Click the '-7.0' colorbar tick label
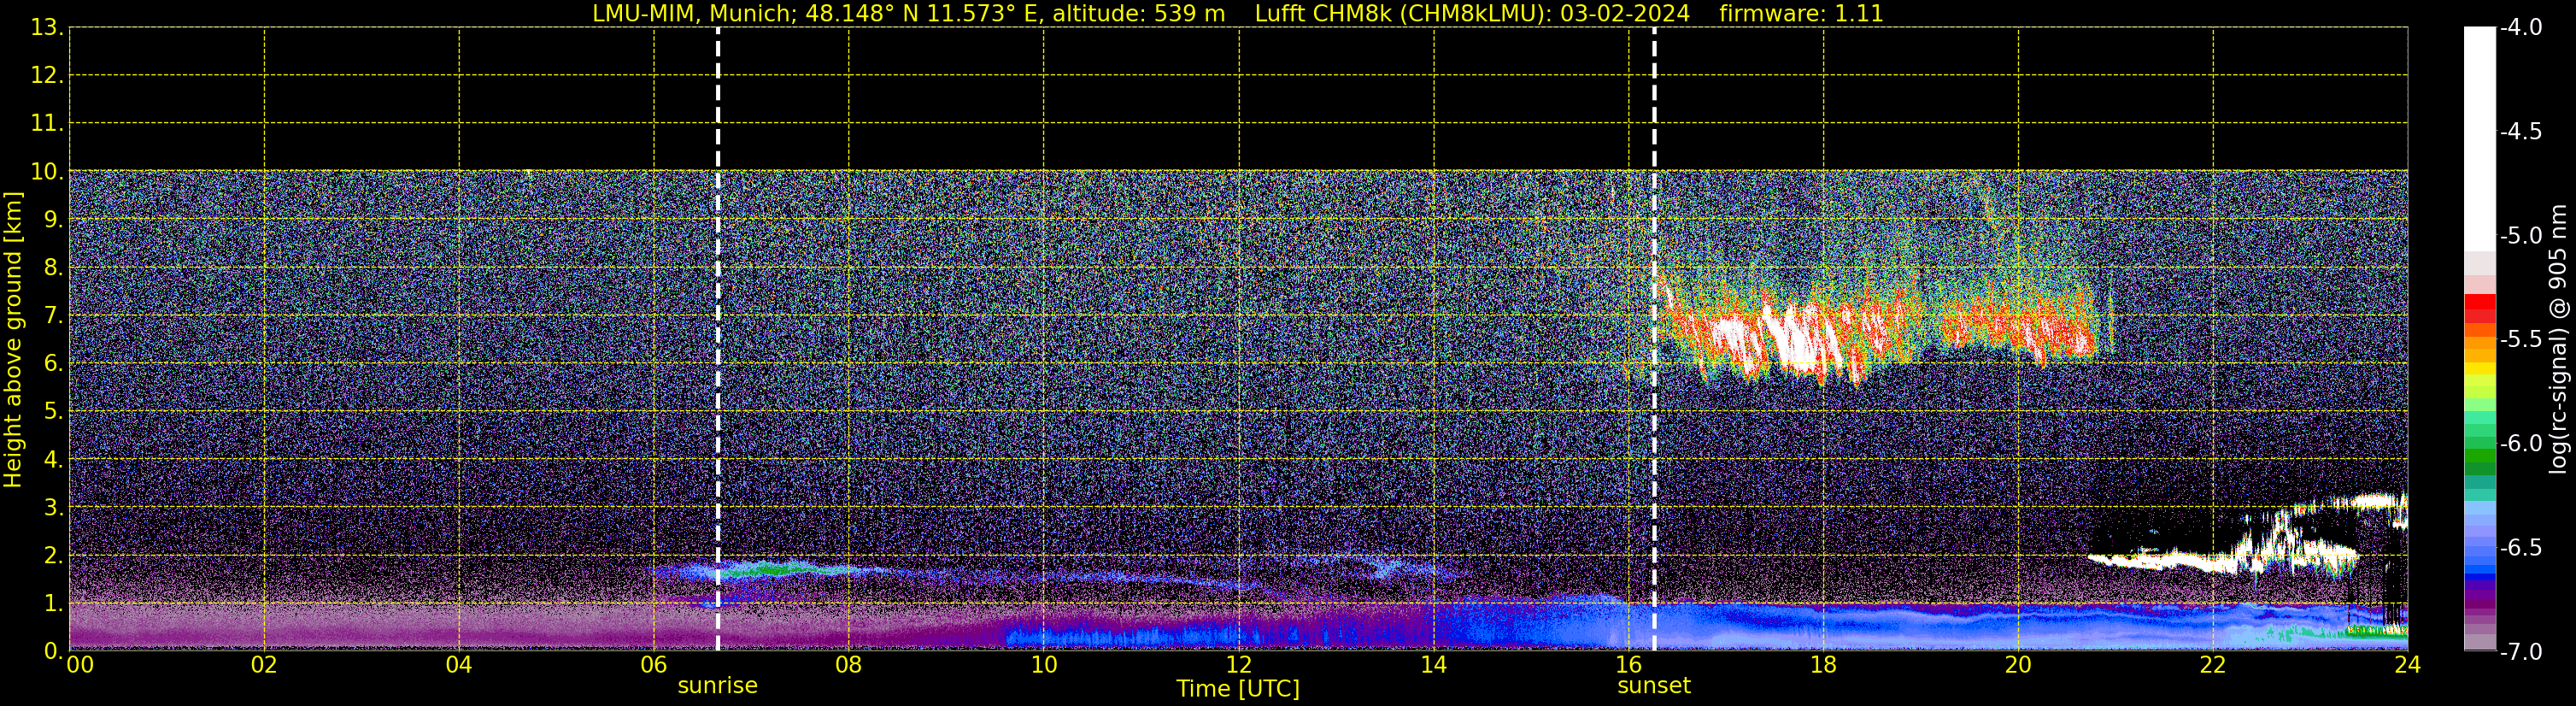2576x706 pixels. click(2520, 652)
